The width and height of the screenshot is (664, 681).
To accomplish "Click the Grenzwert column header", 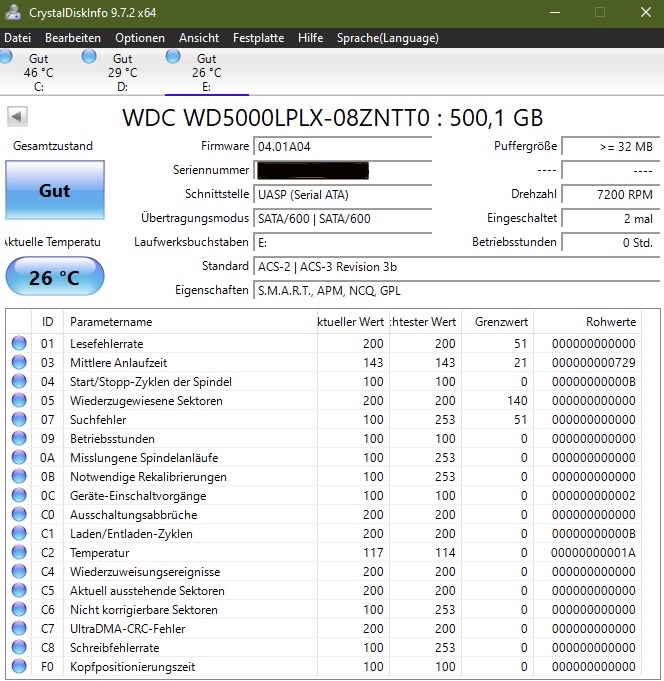I will point(498,321).
